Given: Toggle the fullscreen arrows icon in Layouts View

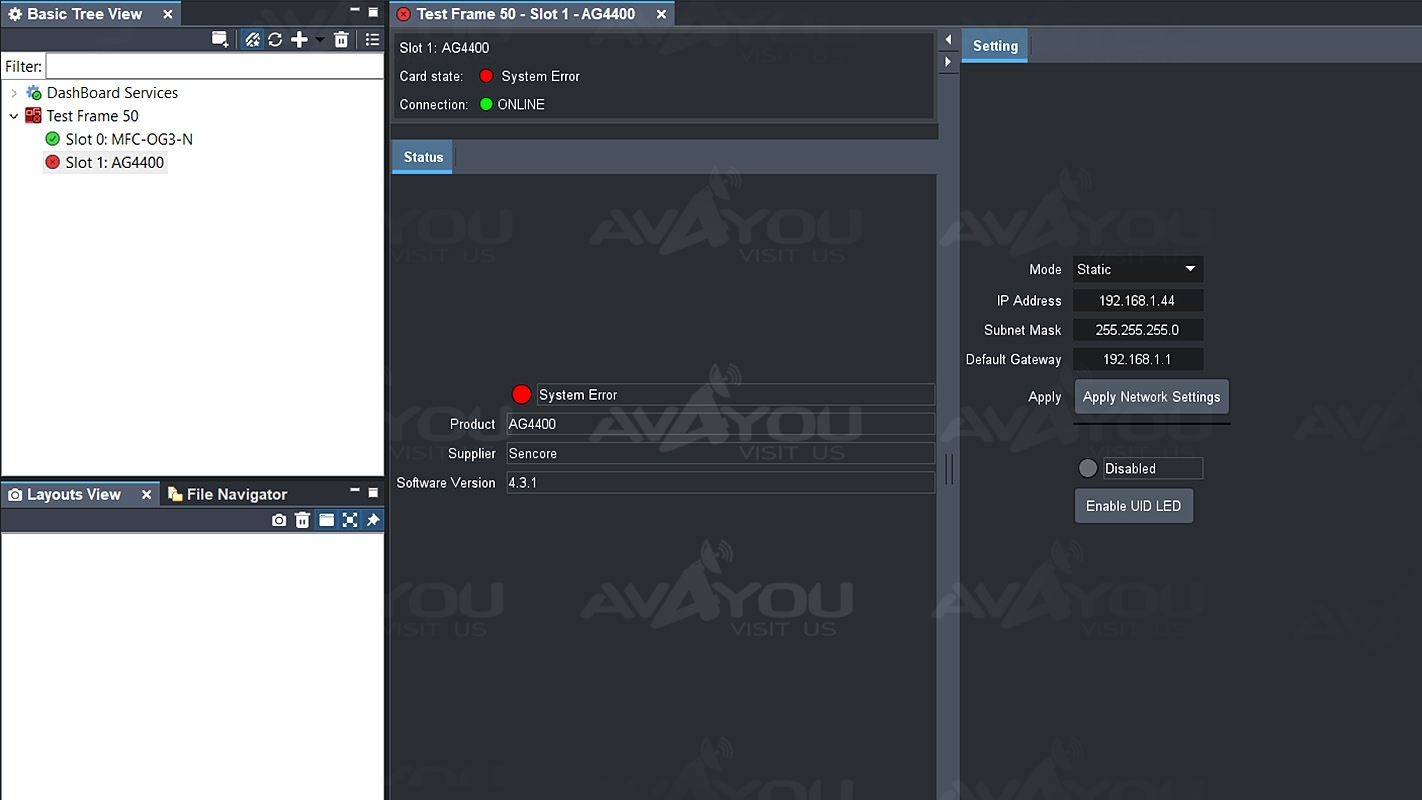Looking at the screenshot, I should click(x=350, y=520).
